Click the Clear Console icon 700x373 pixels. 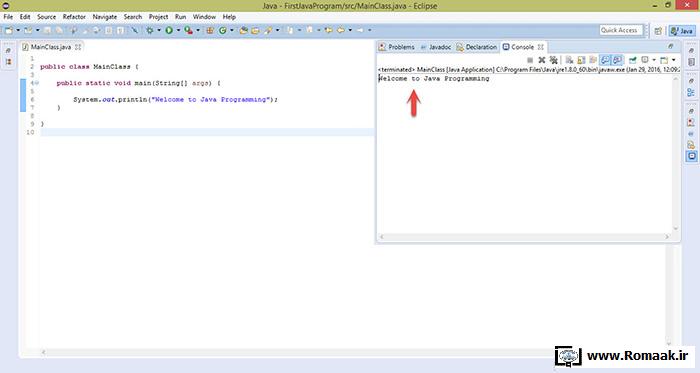click(x=570, y=60)
